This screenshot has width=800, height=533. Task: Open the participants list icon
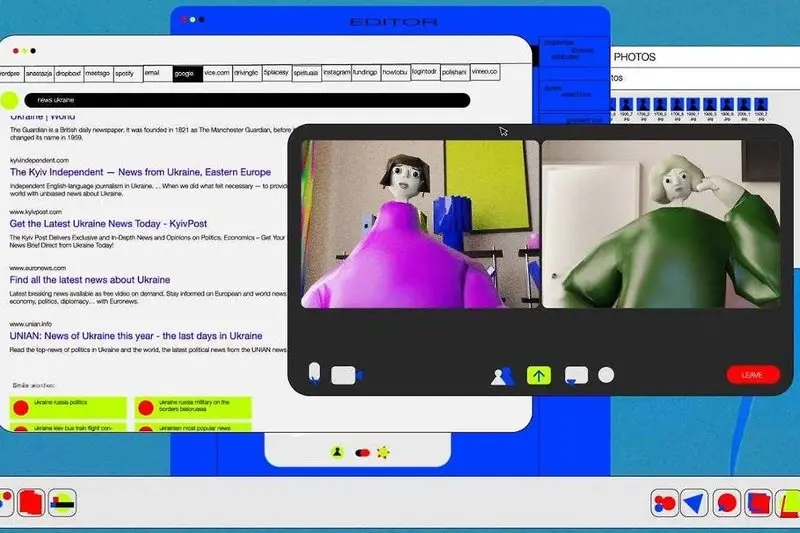pyautogui.click(x=503, y=376)
